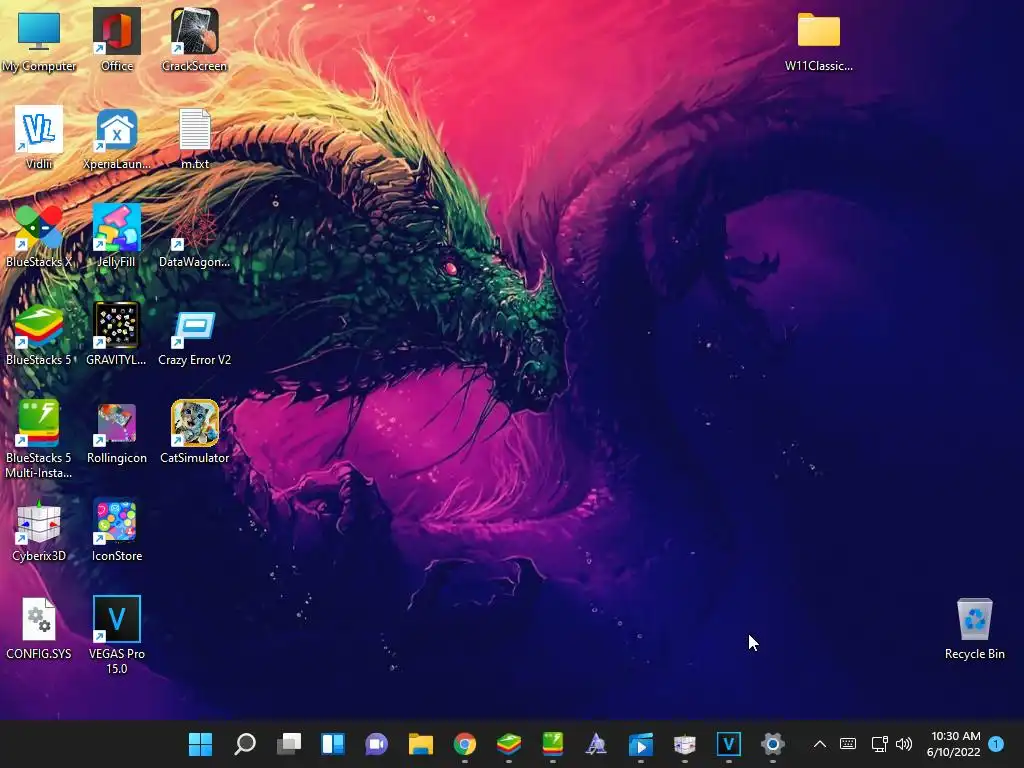Switch to Cyberix3D in the taskbar
The width and height of the screenshot is (1024, 768).
coord(684,744)
